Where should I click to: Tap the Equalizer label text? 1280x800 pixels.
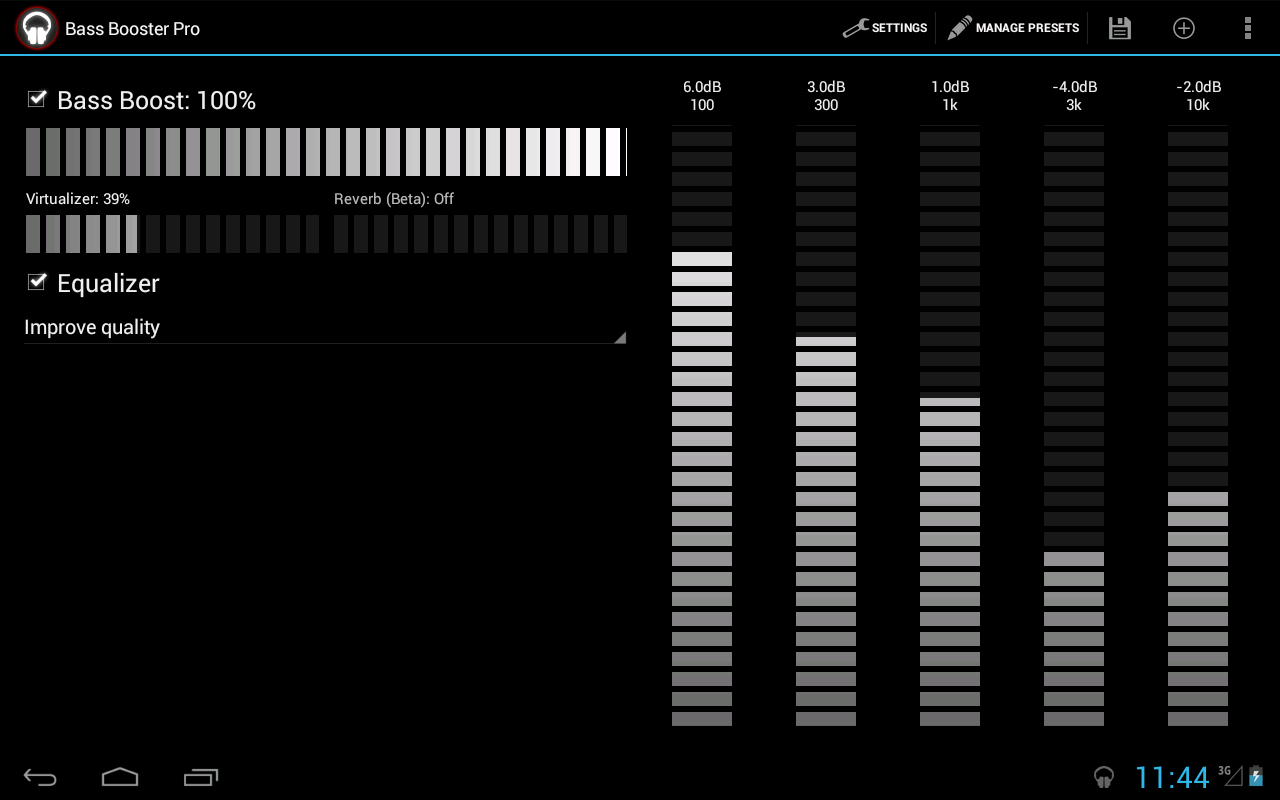click(108, 283)
